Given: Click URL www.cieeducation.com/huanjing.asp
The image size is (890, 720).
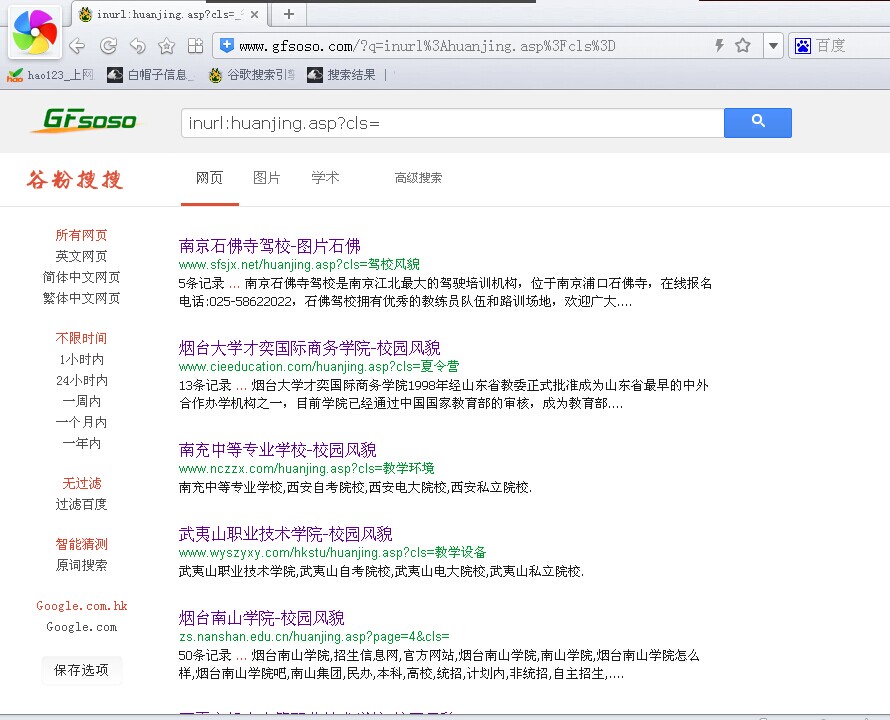Looking at the screenshot, I should [318, 366].
